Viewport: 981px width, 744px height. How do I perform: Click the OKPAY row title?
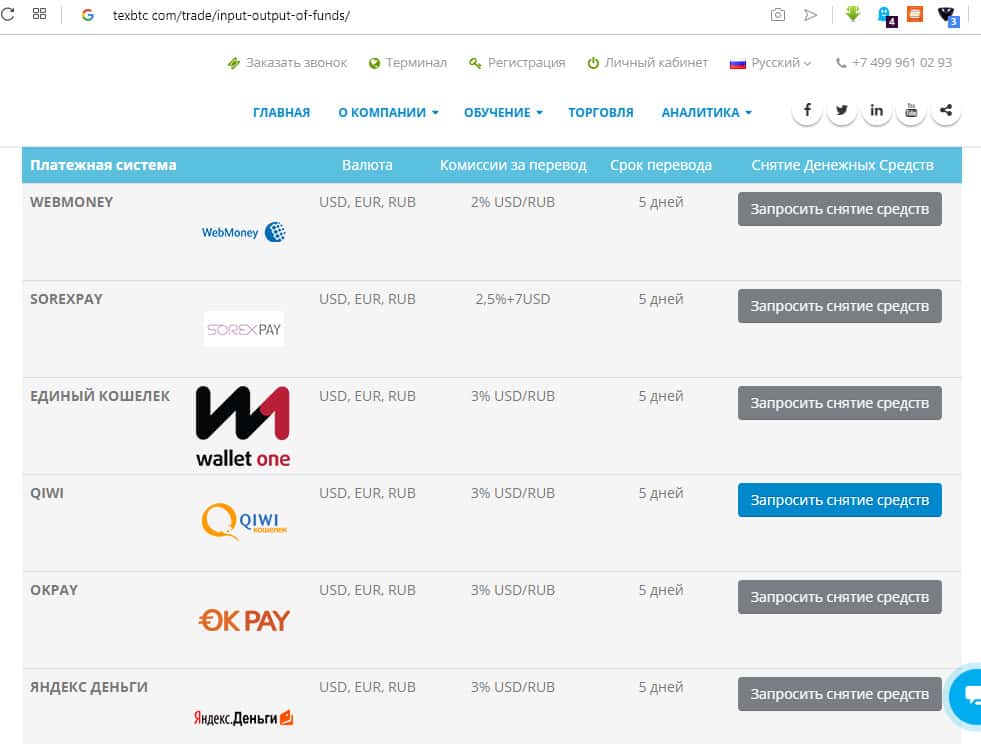(54, 590)
